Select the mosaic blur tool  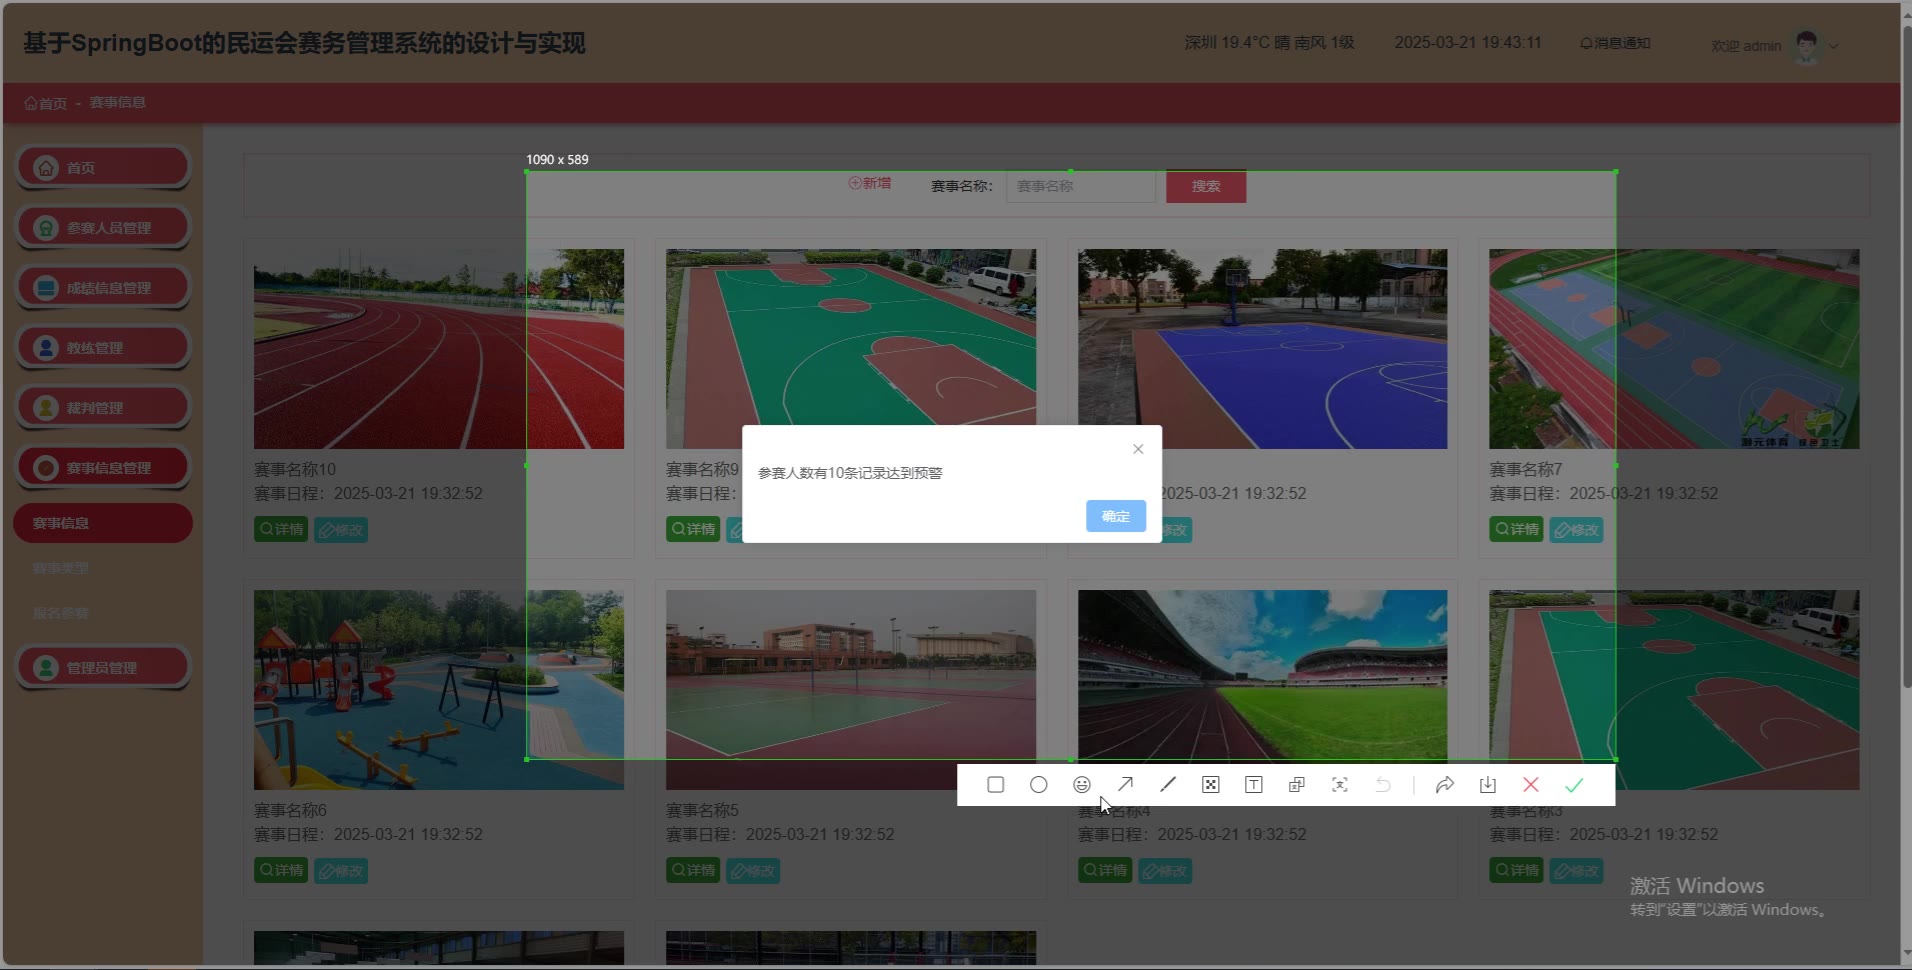pyautogui.click(x=1210, y=785)
